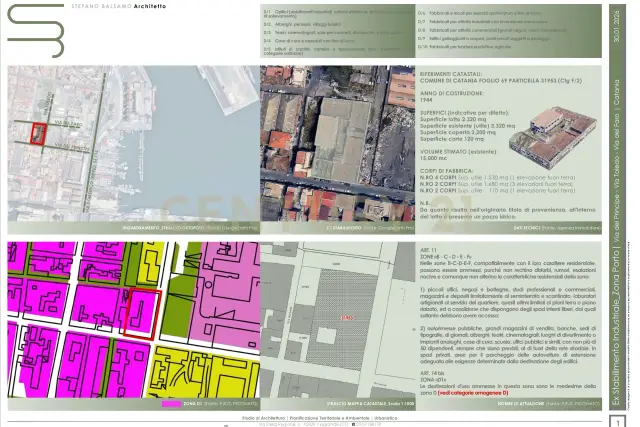The height and width of the screenshot is (427, 640).
Task: Click the red site marker on location map
Action: click(x=39, y=133)
